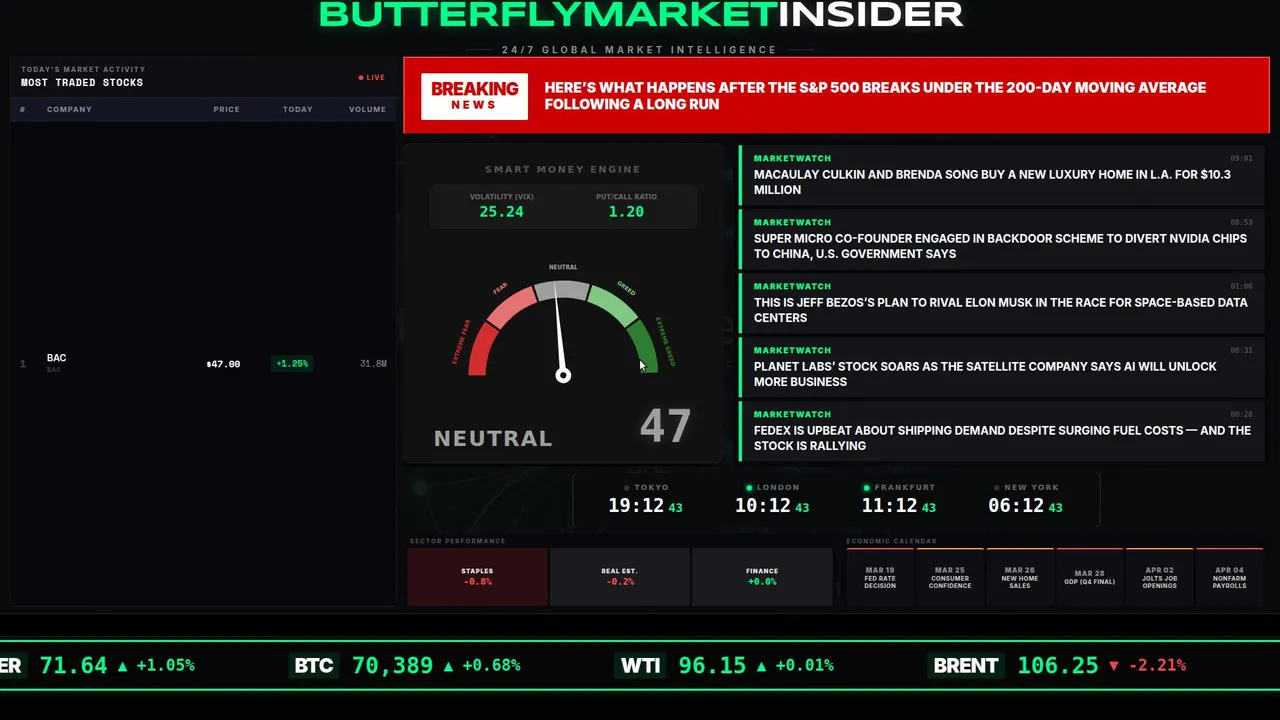
Task: Click the Volatility (VIX) value 25.24
Action: [501, 212]
